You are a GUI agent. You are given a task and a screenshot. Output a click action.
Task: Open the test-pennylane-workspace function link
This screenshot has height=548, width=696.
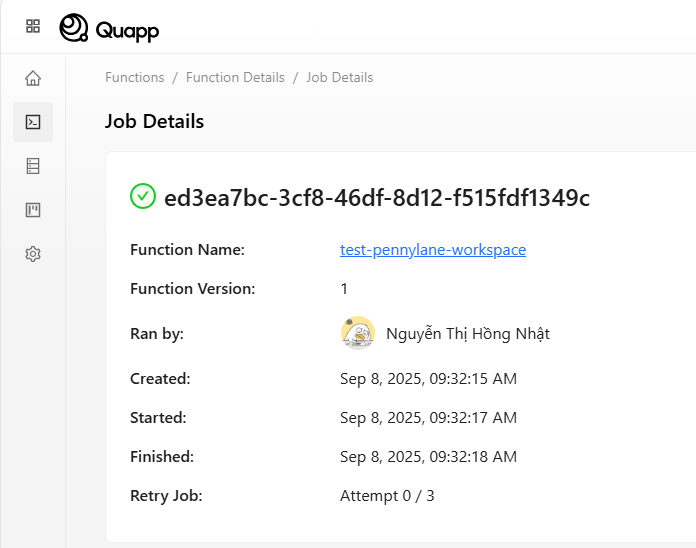click(x=433, y=250)
